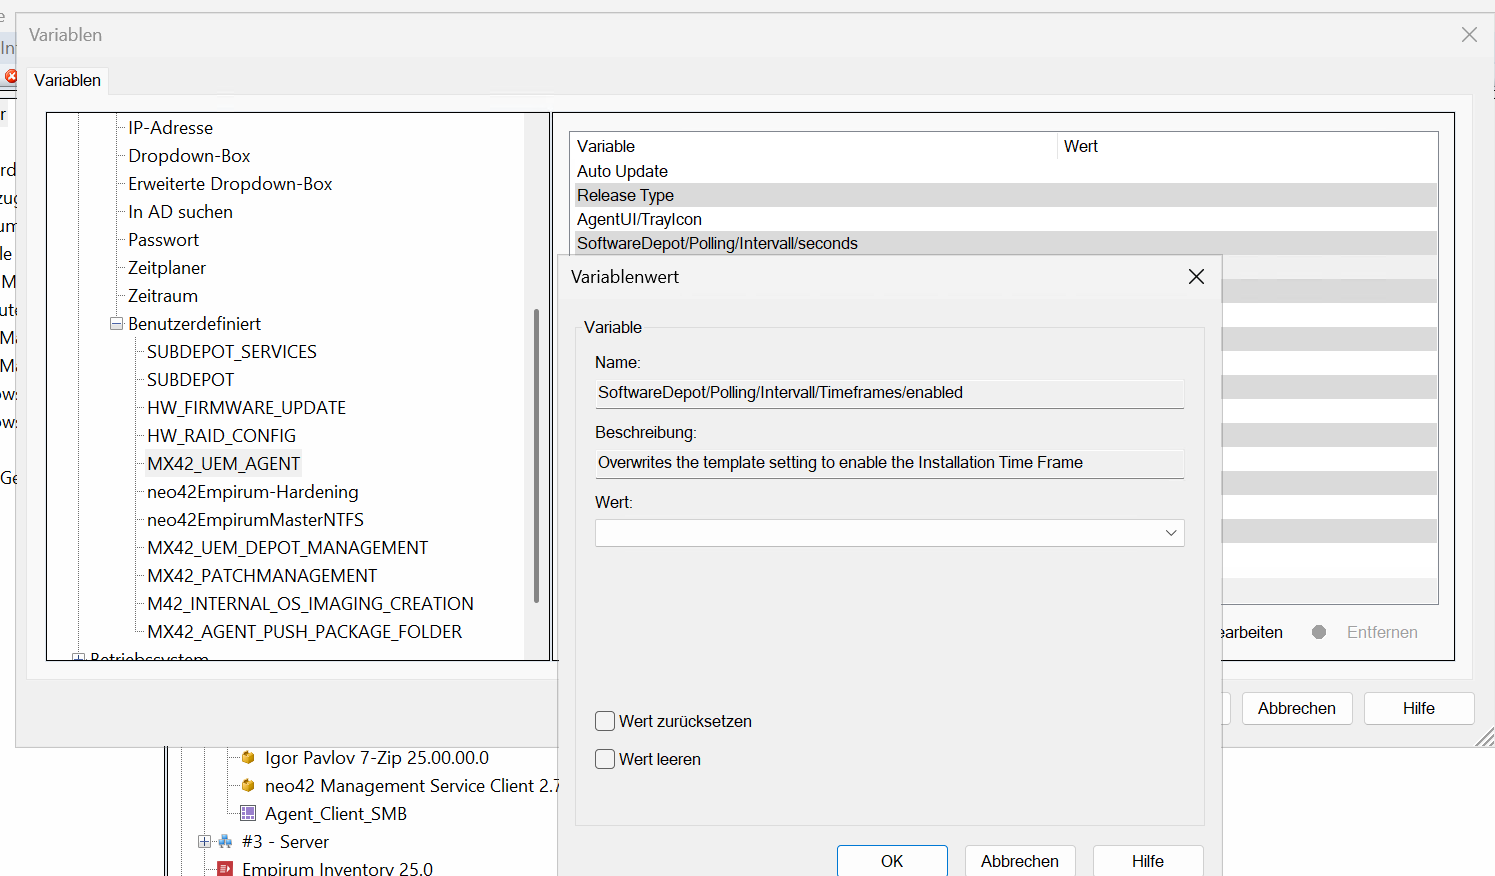The image size is (1495, 876).
Task: Click the red Empirum Inventory icon
Action: 225,869
